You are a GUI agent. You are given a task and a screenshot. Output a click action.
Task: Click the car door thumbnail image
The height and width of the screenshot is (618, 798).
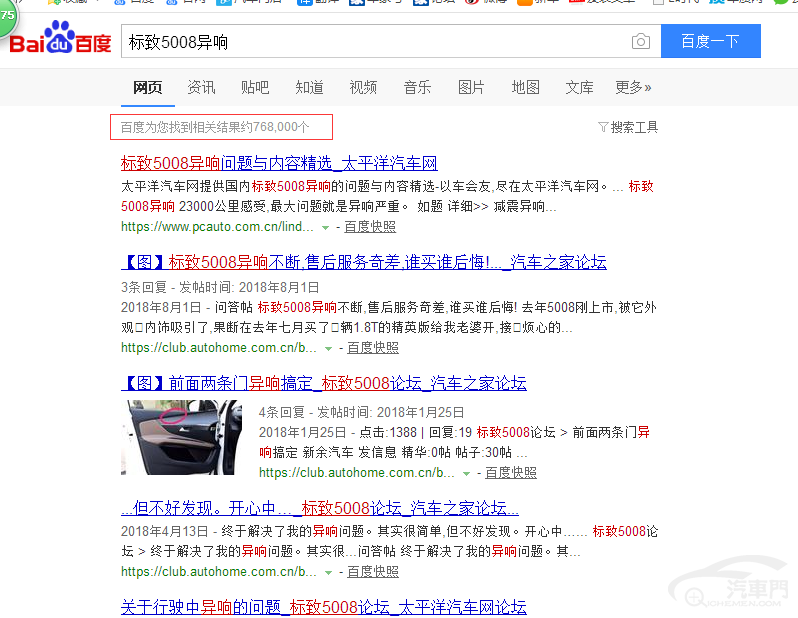(x=181, y=437)
